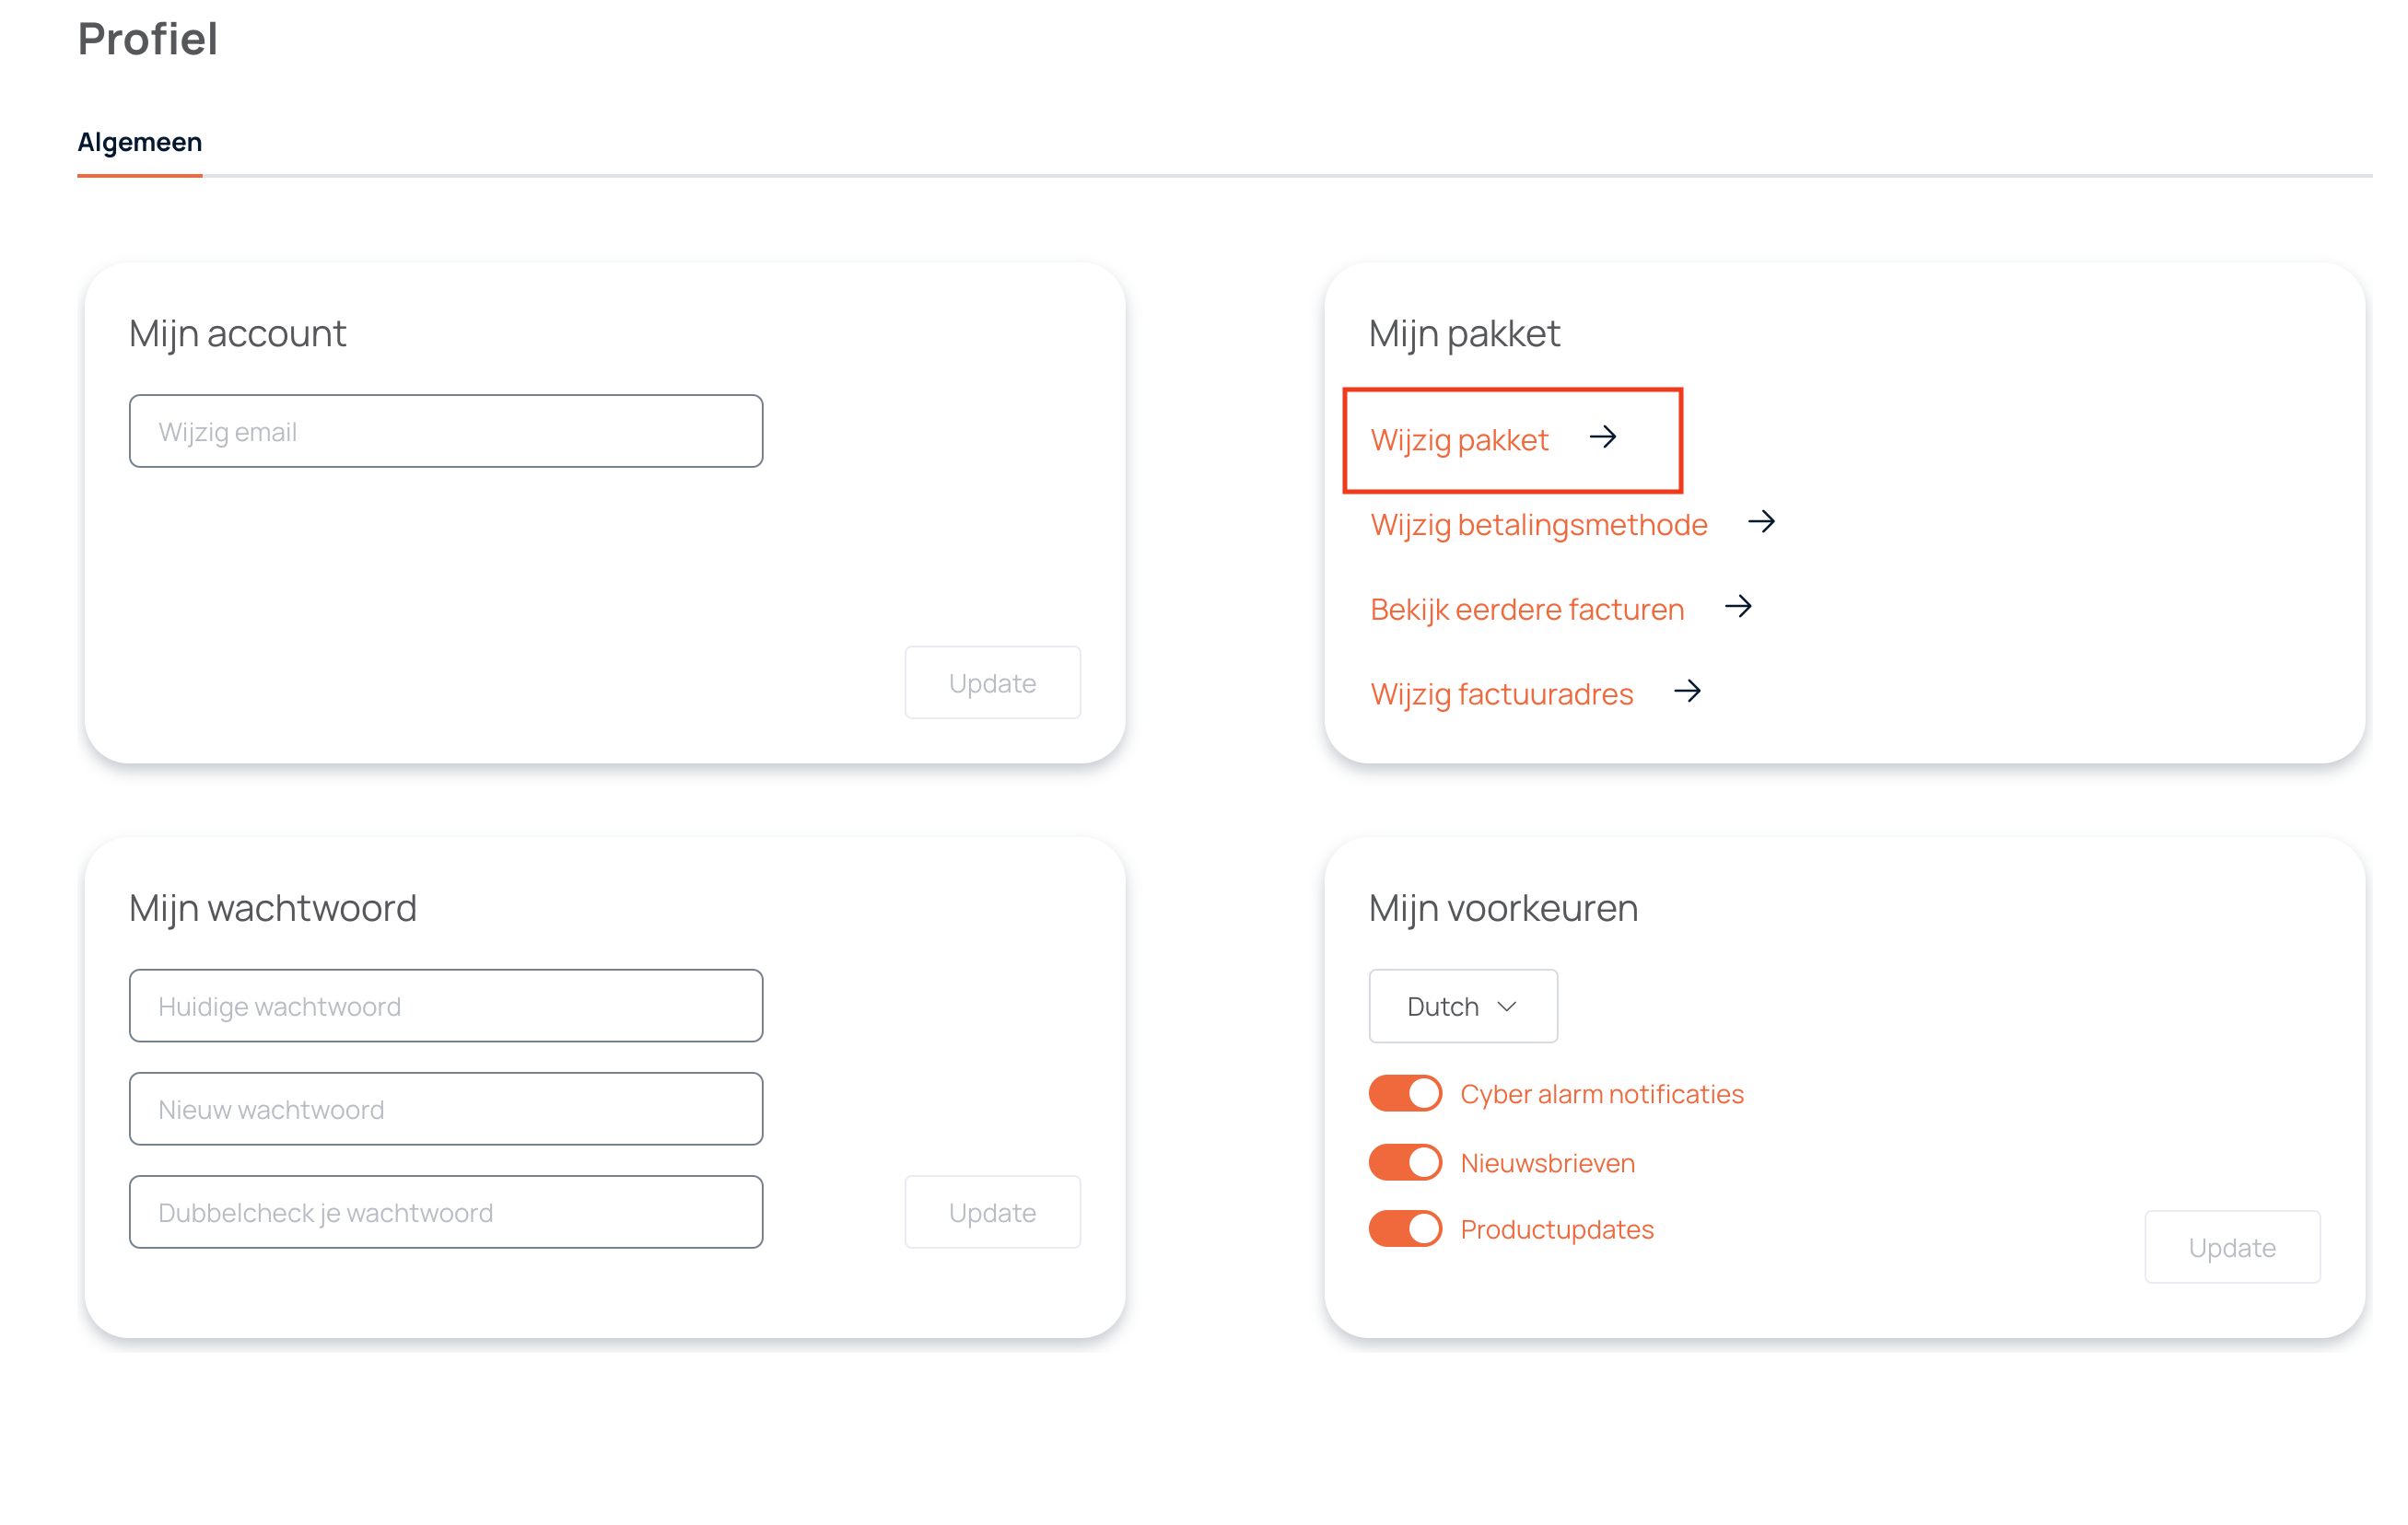Click the arrow next to Wijzig betalingsmethode

point(1761,522)
